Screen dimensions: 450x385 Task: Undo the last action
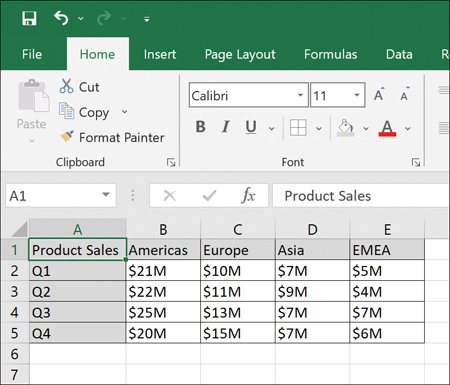tap(61, 18)
